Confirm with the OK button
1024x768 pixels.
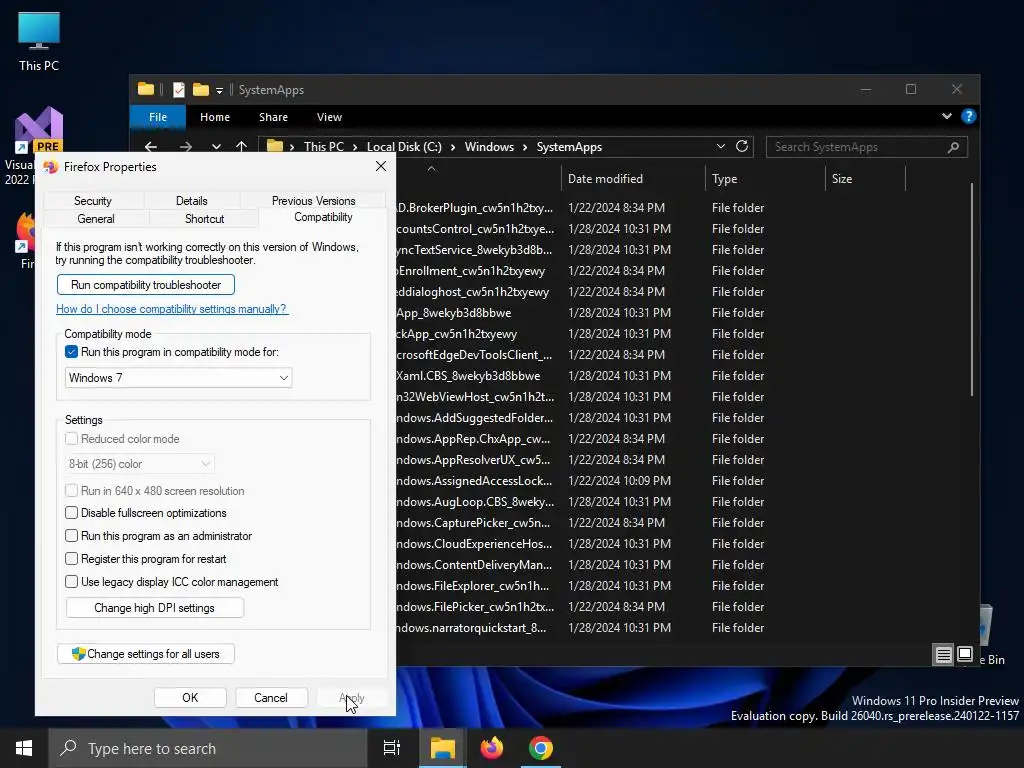190,697
